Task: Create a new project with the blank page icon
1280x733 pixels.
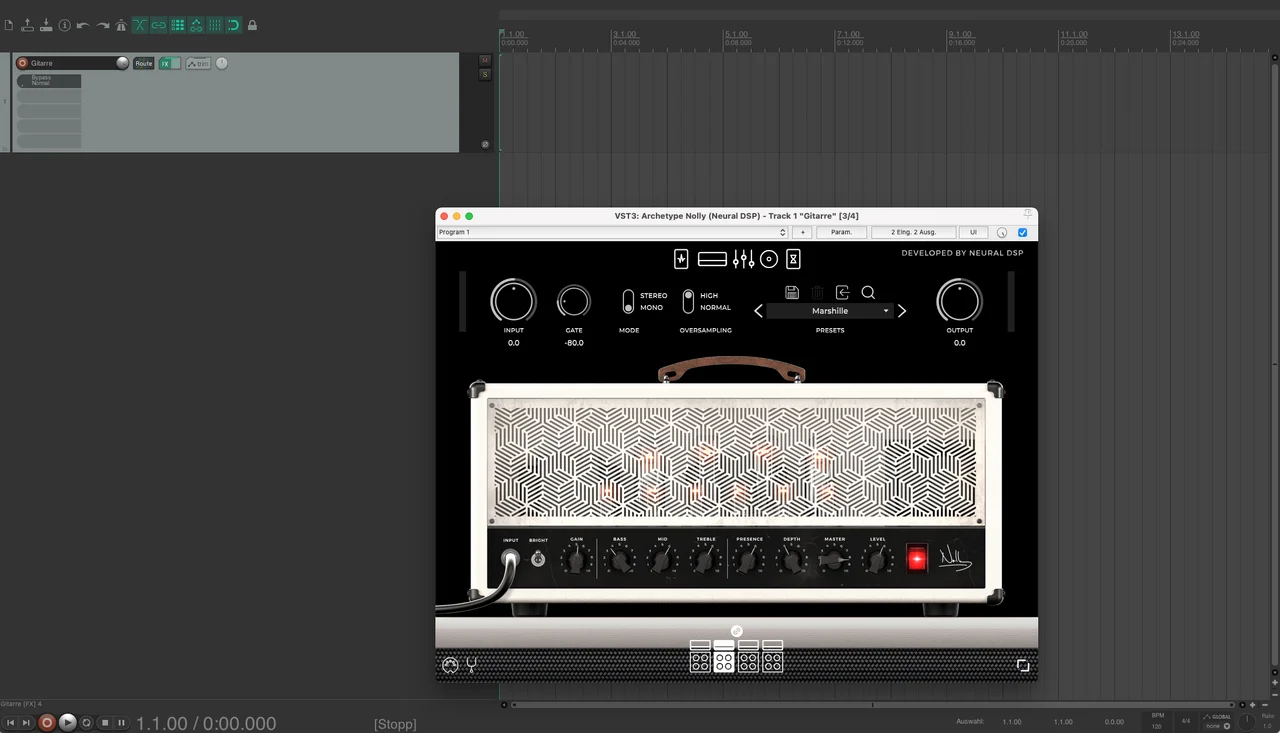Action: [x=9, y=25]
